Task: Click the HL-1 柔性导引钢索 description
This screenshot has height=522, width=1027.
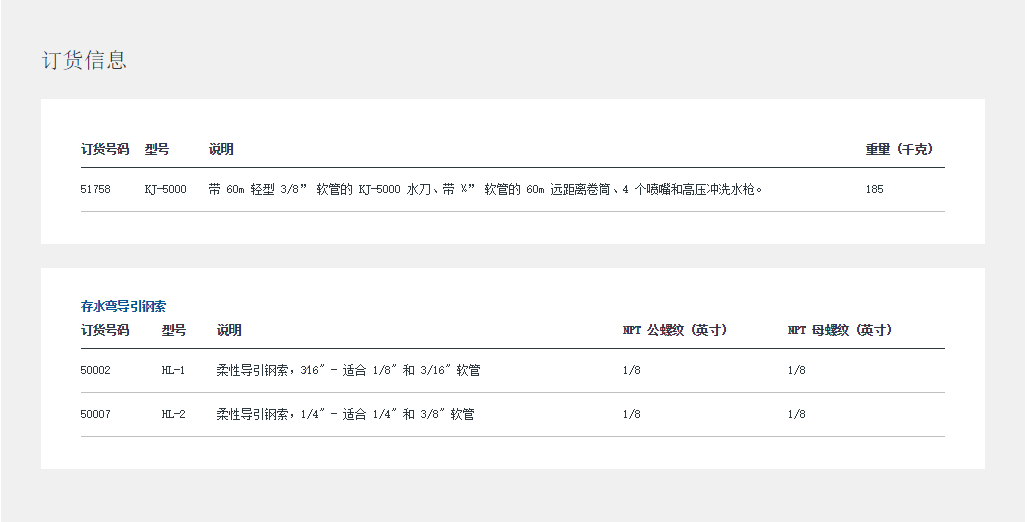Action: pos(348,370)
